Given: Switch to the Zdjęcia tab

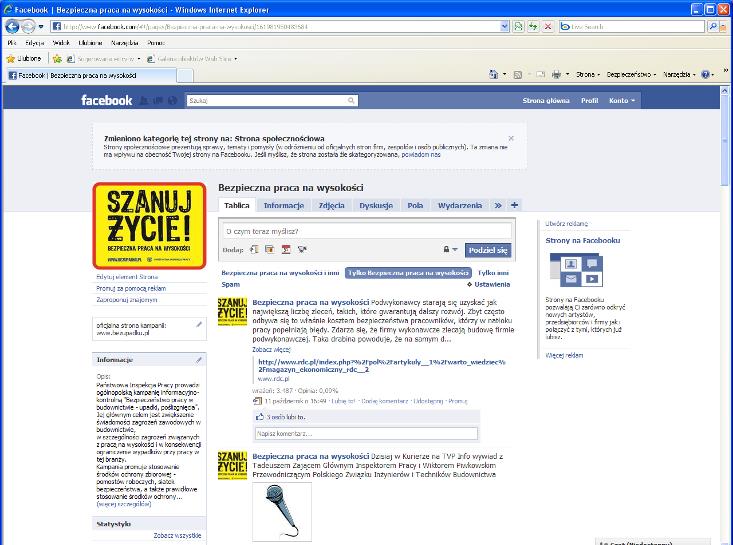Looking at the screenshot, I should 332,206.
